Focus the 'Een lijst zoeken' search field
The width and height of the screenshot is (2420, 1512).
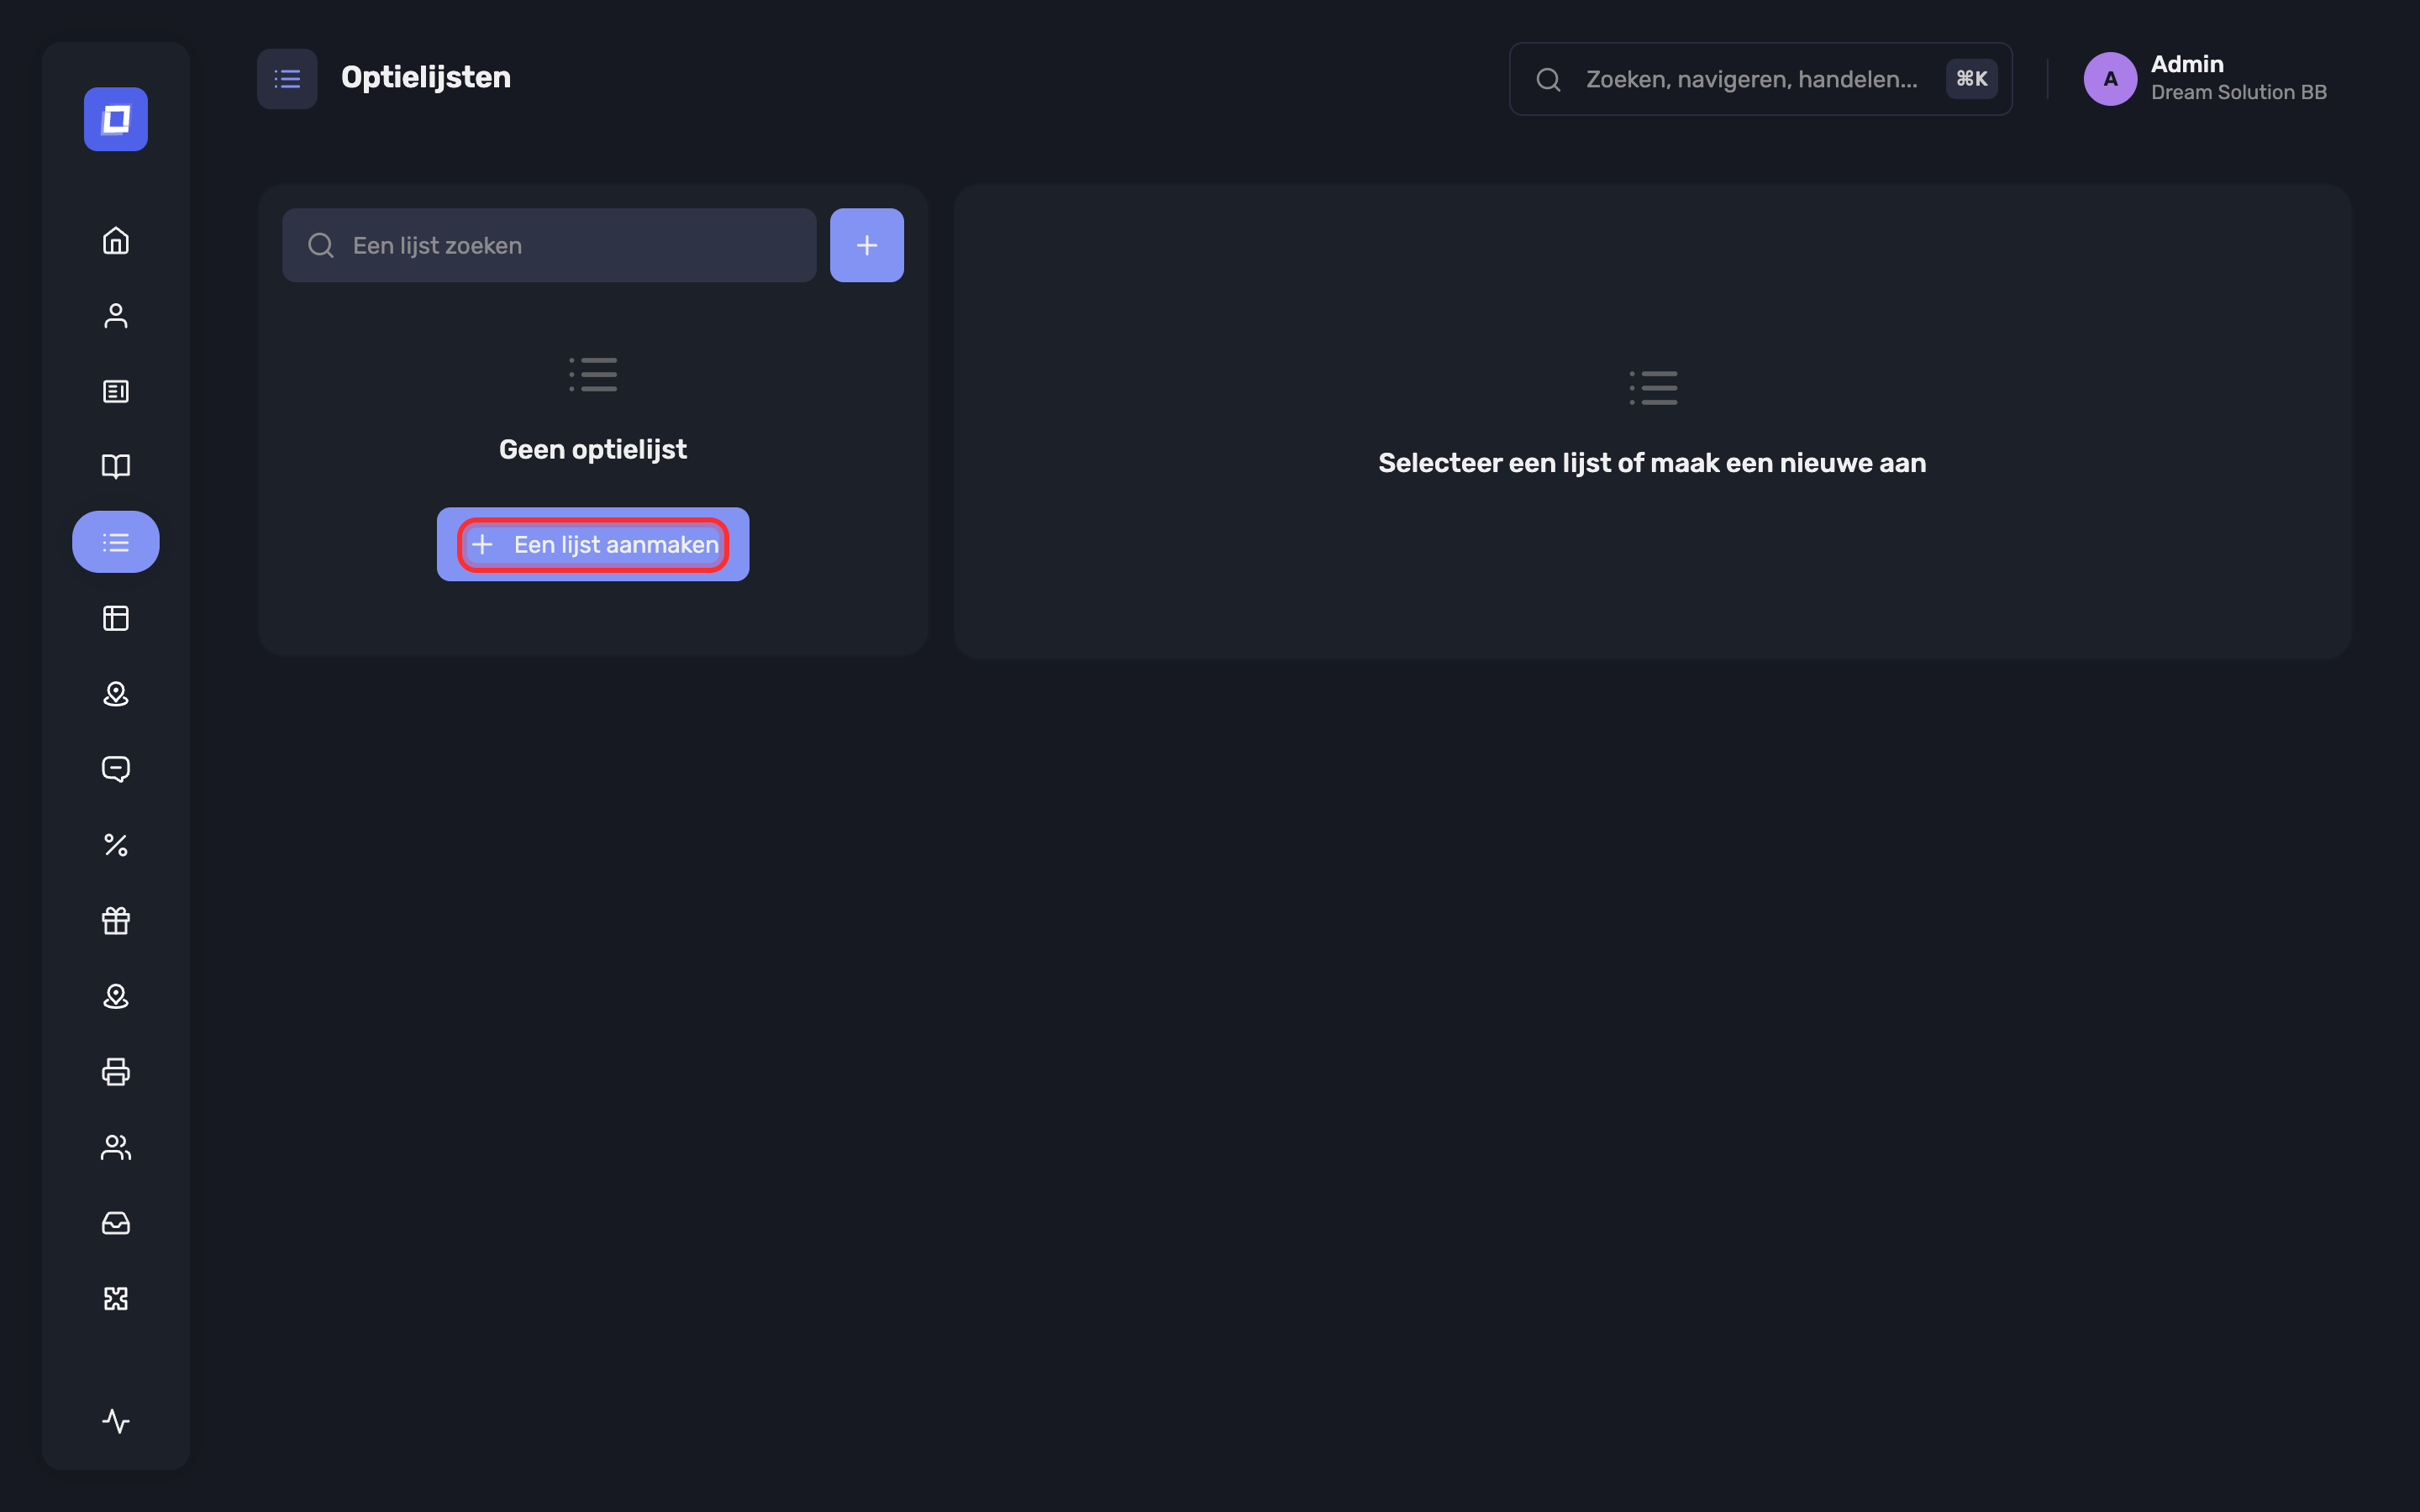[549, 245]
